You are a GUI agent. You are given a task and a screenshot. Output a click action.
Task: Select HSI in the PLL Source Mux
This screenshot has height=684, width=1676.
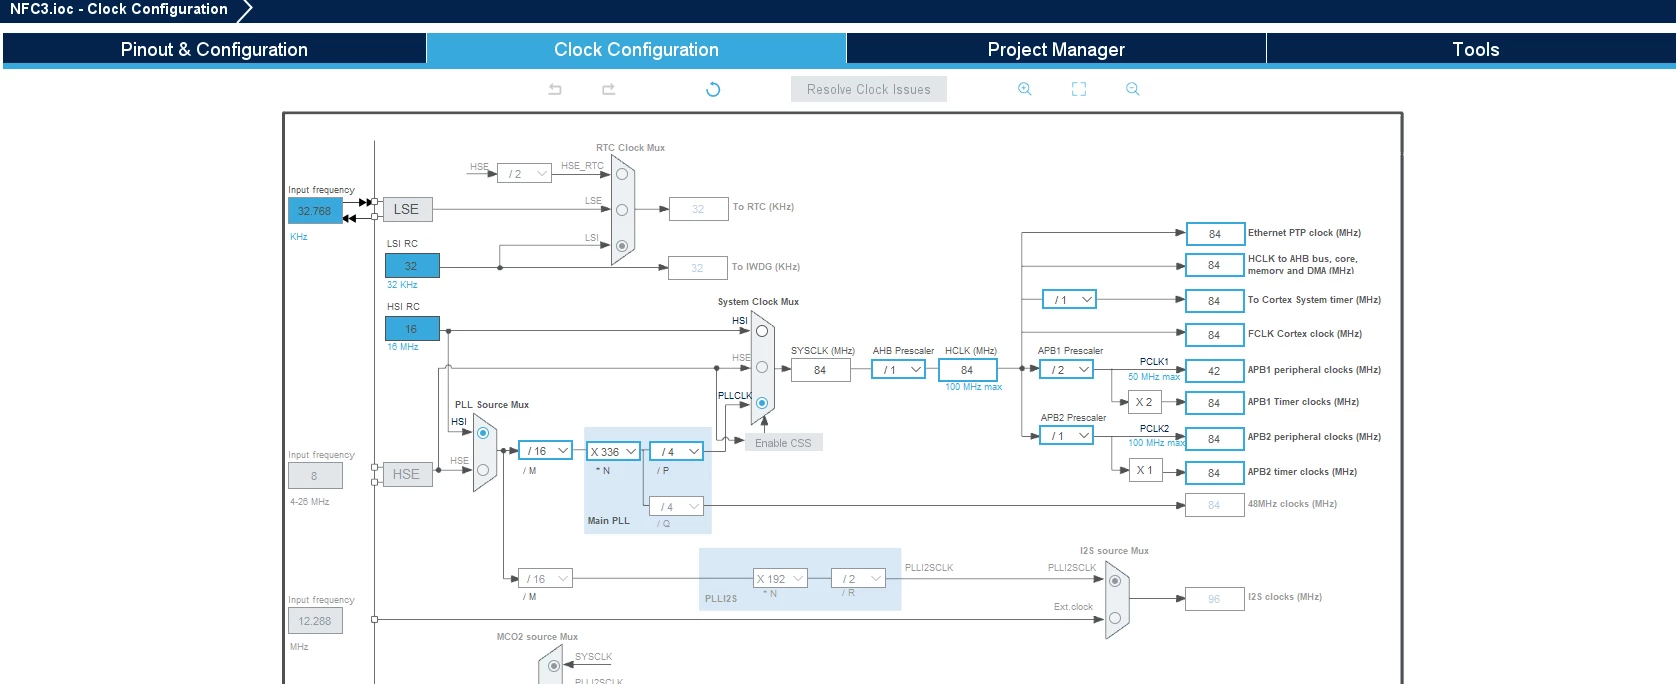point(483,433)
